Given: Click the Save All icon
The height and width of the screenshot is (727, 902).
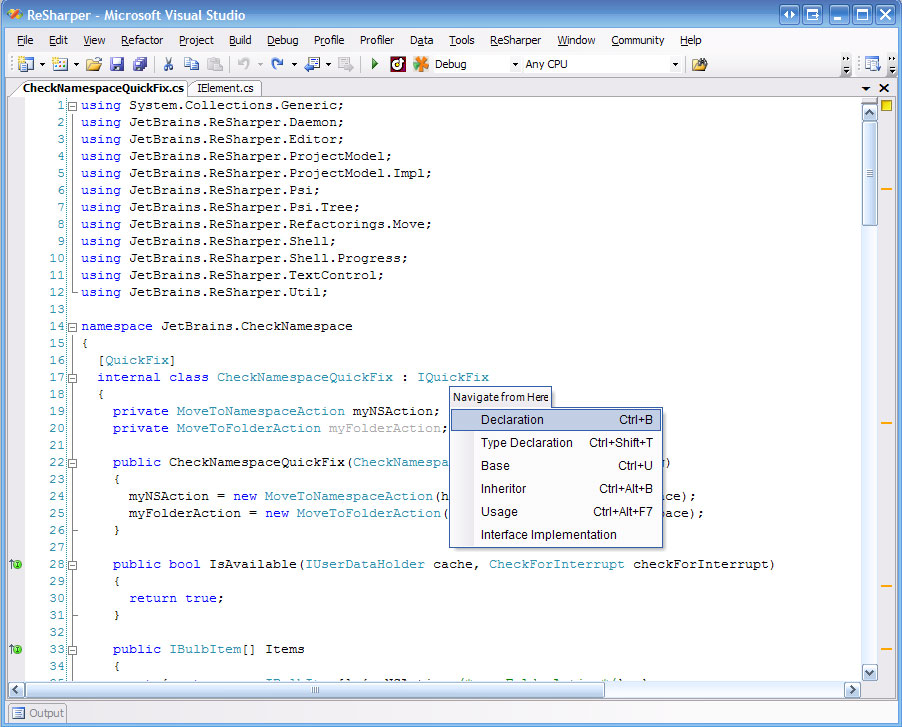Looking at the screenshot, I should tap(139, 64).
